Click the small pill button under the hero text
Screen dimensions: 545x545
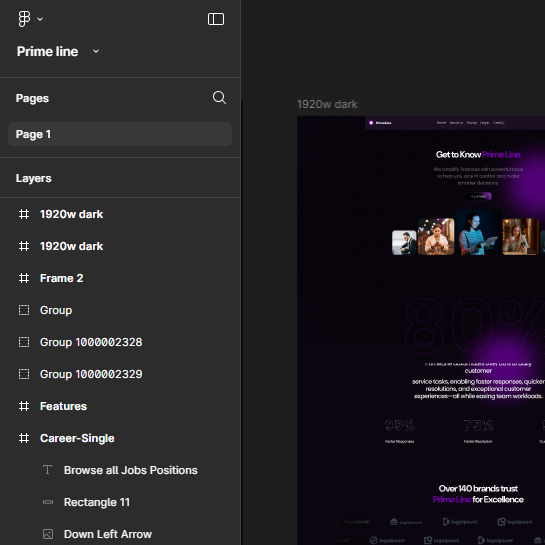(x=478, y=196)
